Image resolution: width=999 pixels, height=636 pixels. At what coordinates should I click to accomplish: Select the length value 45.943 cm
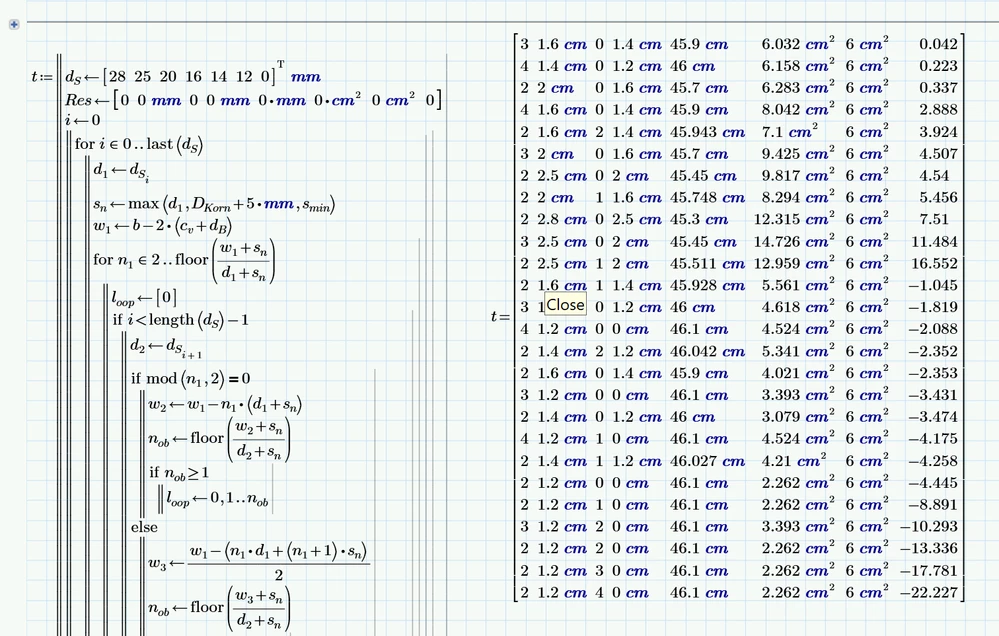pyautogui.click(x=707, y=132)
